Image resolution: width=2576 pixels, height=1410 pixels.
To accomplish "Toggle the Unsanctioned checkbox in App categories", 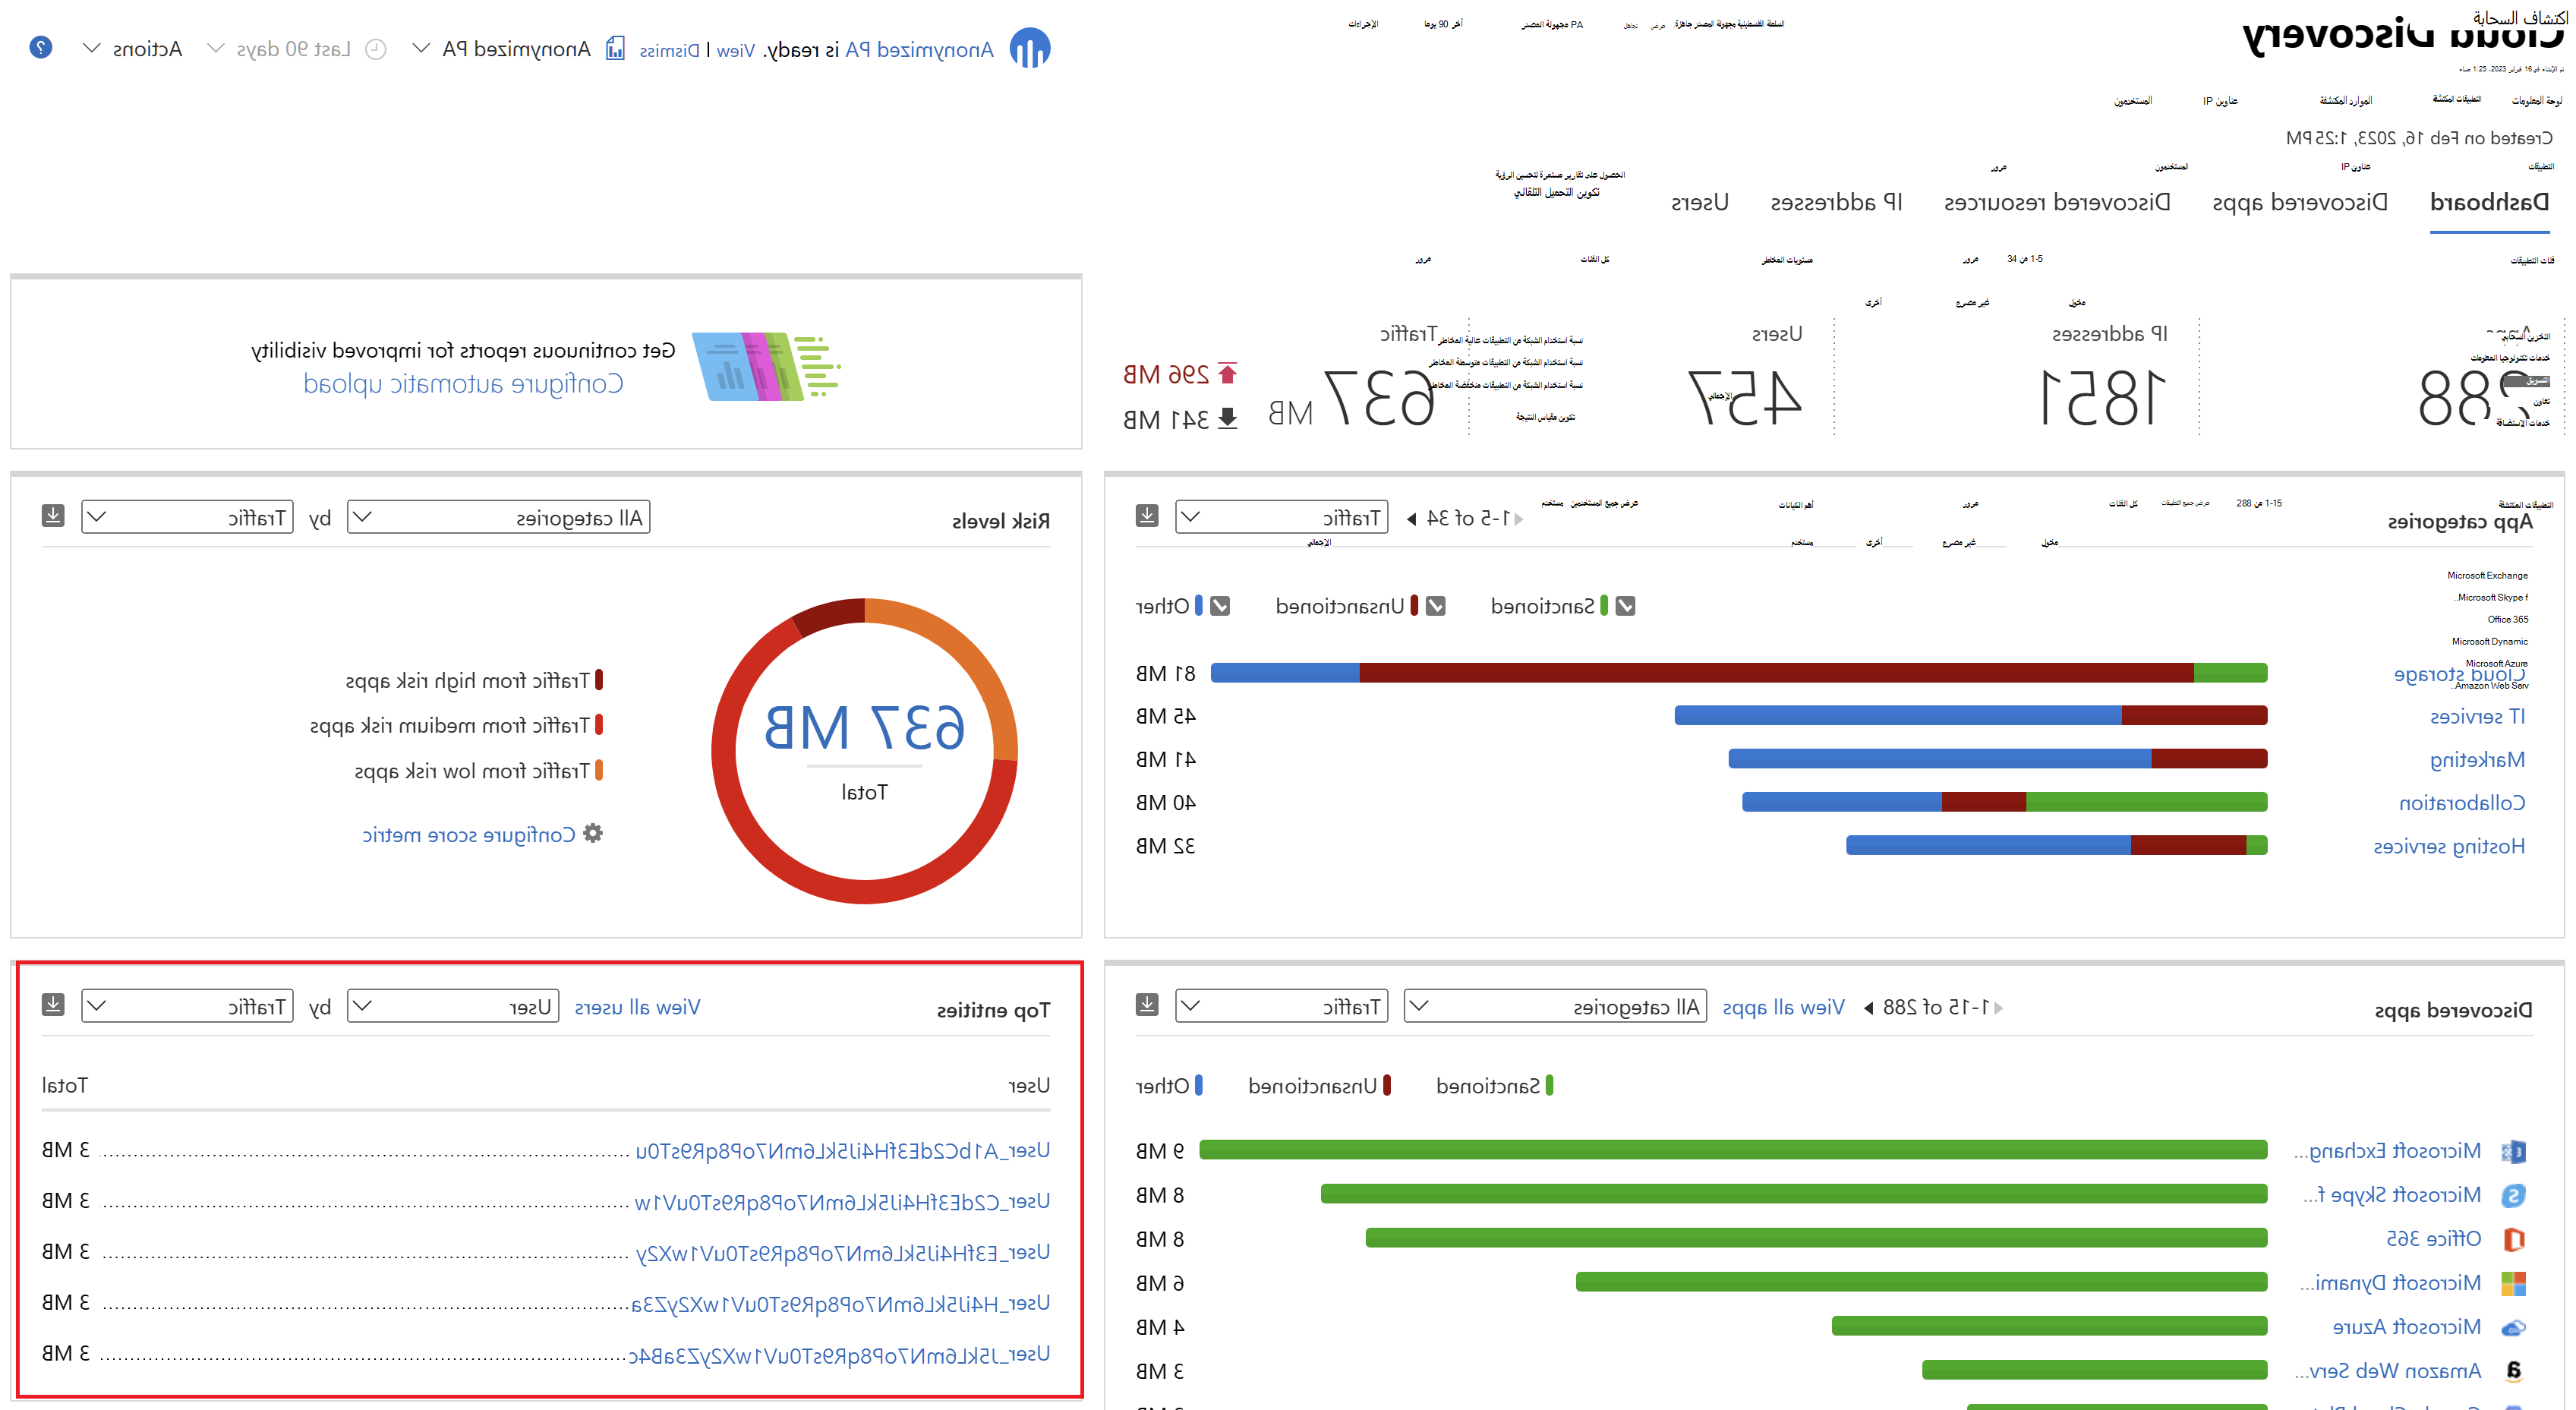I will [1436, 606].
